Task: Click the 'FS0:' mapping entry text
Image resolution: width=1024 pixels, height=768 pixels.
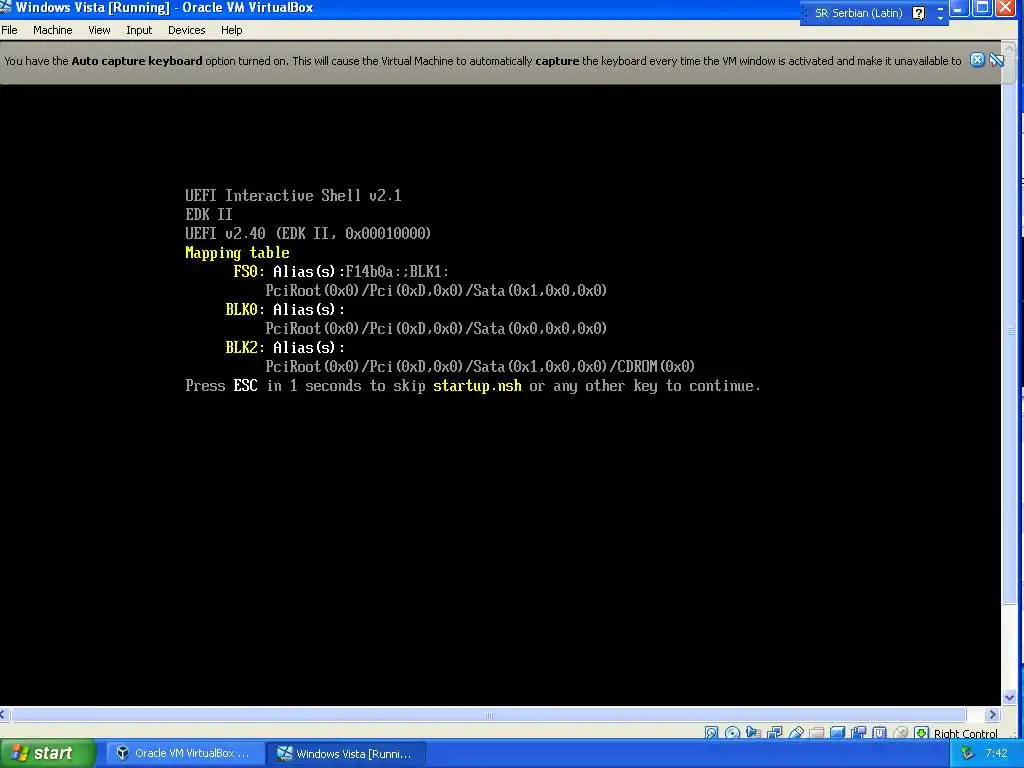Action: [249, 271]
